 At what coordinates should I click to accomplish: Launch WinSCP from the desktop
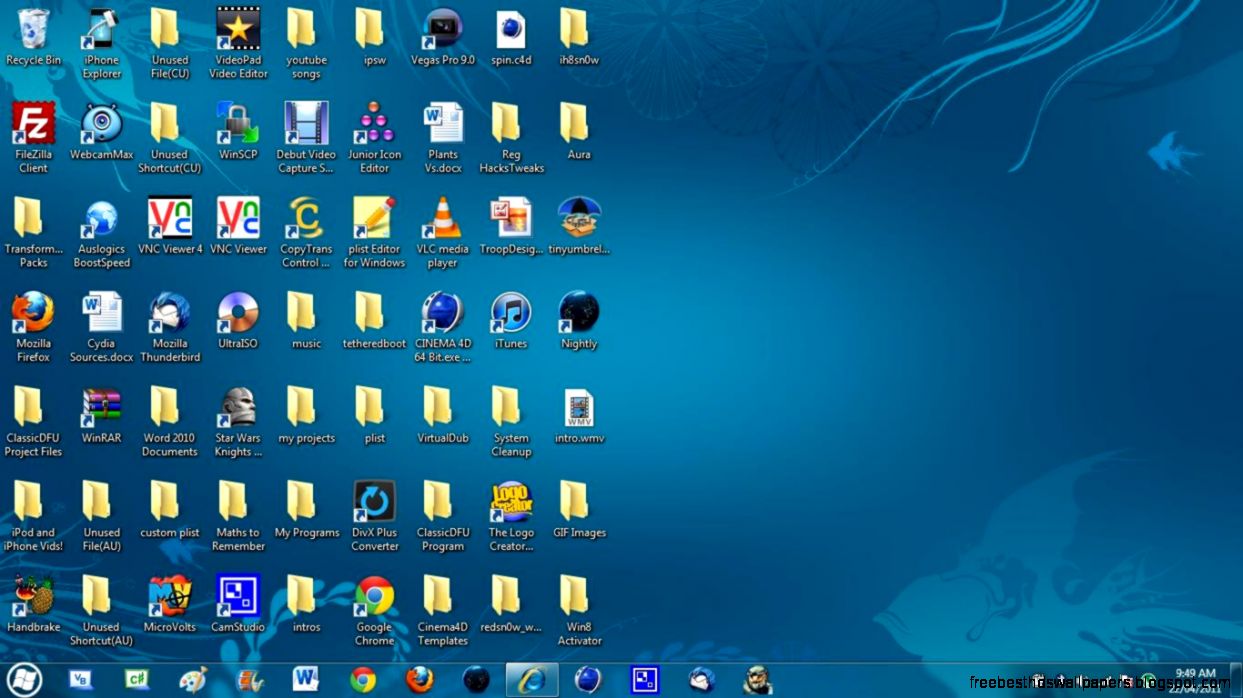click(238, 132)
